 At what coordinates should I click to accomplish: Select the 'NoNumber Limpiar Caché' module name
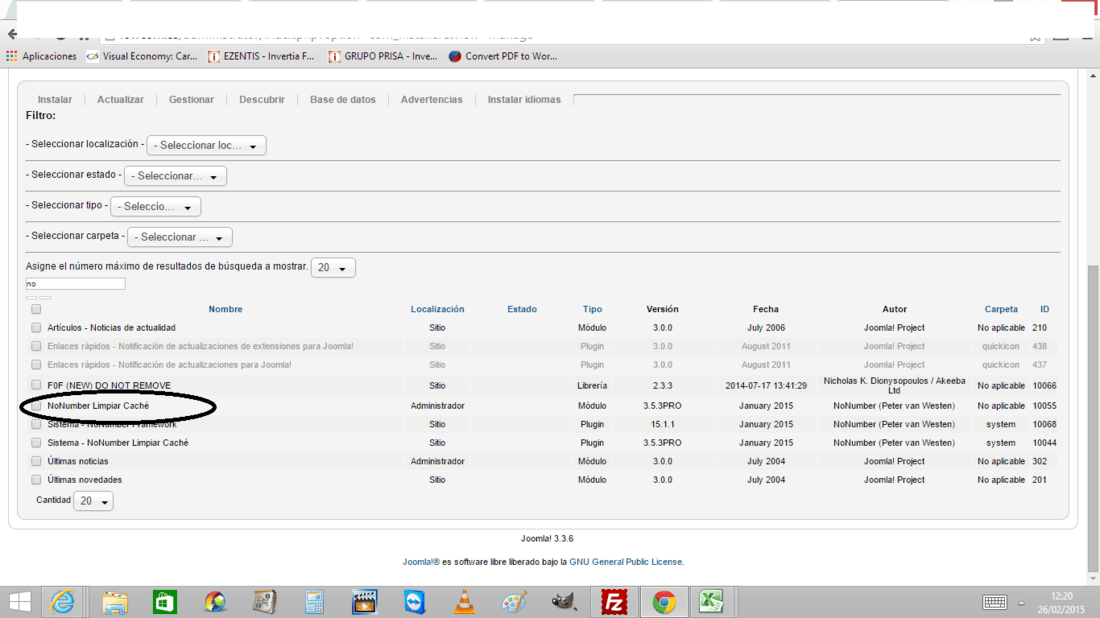(98, 405)
